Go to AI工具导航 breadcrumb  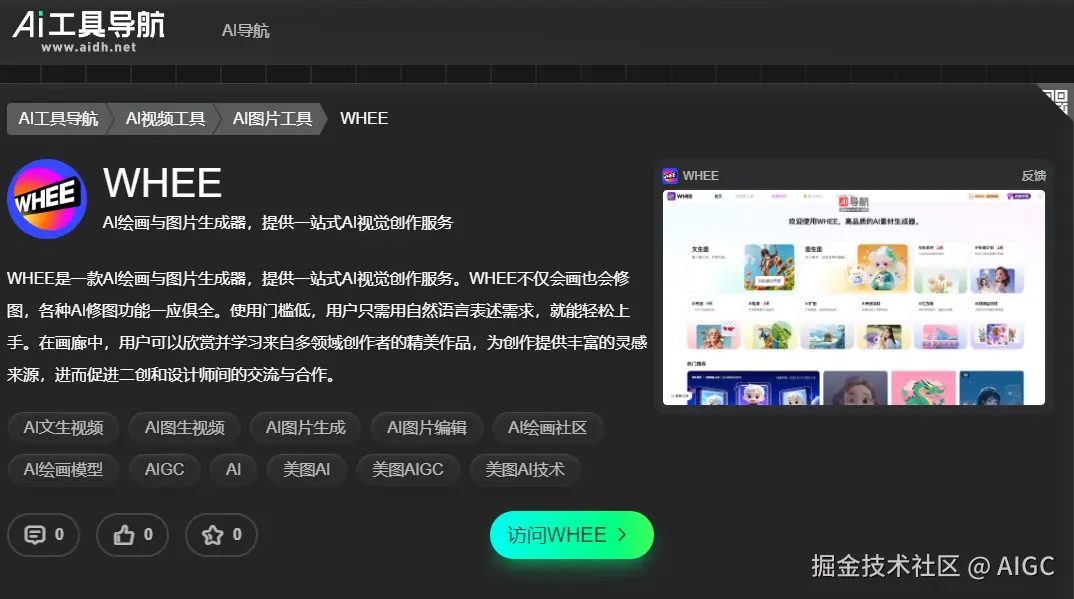[58, 118]
